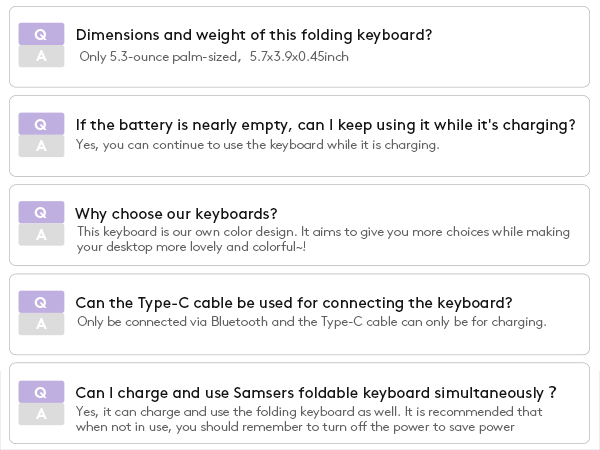Select the Q badge for the battery charging question
This screenshot has width=600, height=450.
[41, 124]
